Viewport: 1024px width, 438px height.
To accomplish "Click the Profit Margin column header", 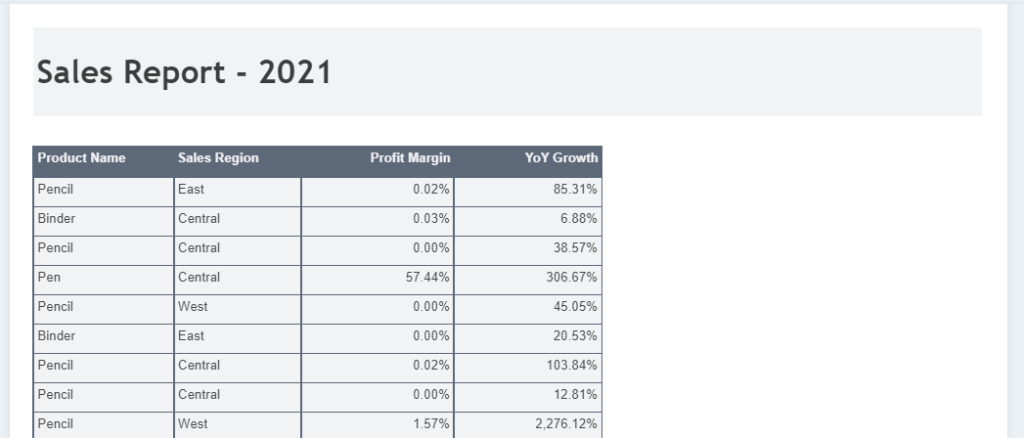I will pyautogui.click(x=410, y=158).
